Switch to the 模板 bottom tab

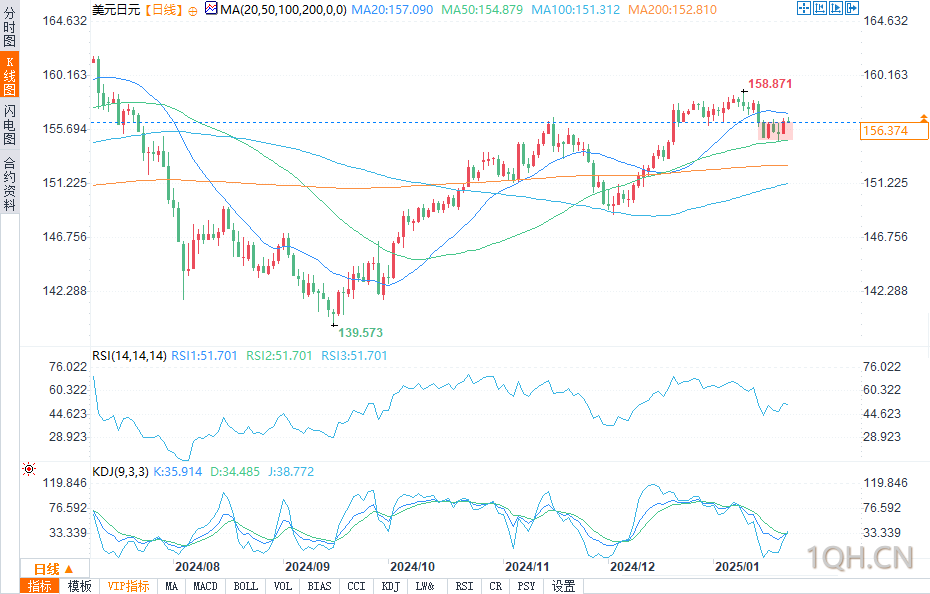point(79,586)
